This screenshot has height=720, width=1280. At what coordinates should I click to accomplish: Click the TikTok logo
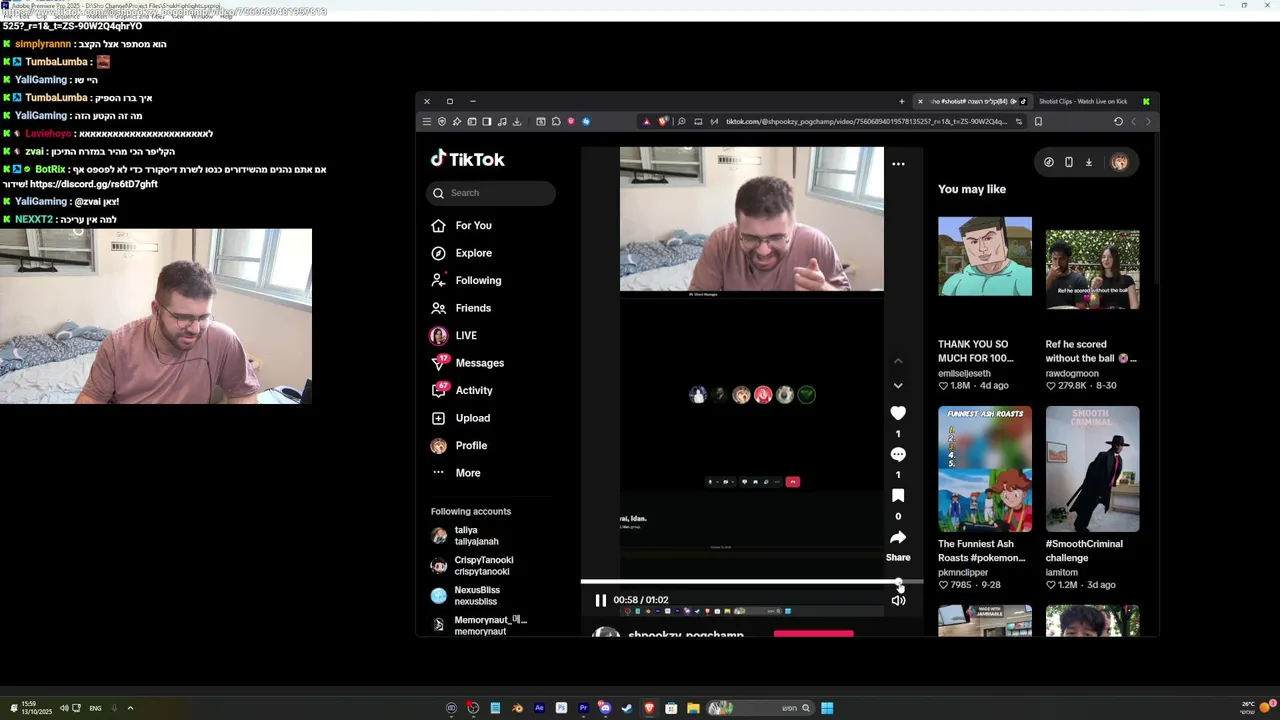pos(468,159)
